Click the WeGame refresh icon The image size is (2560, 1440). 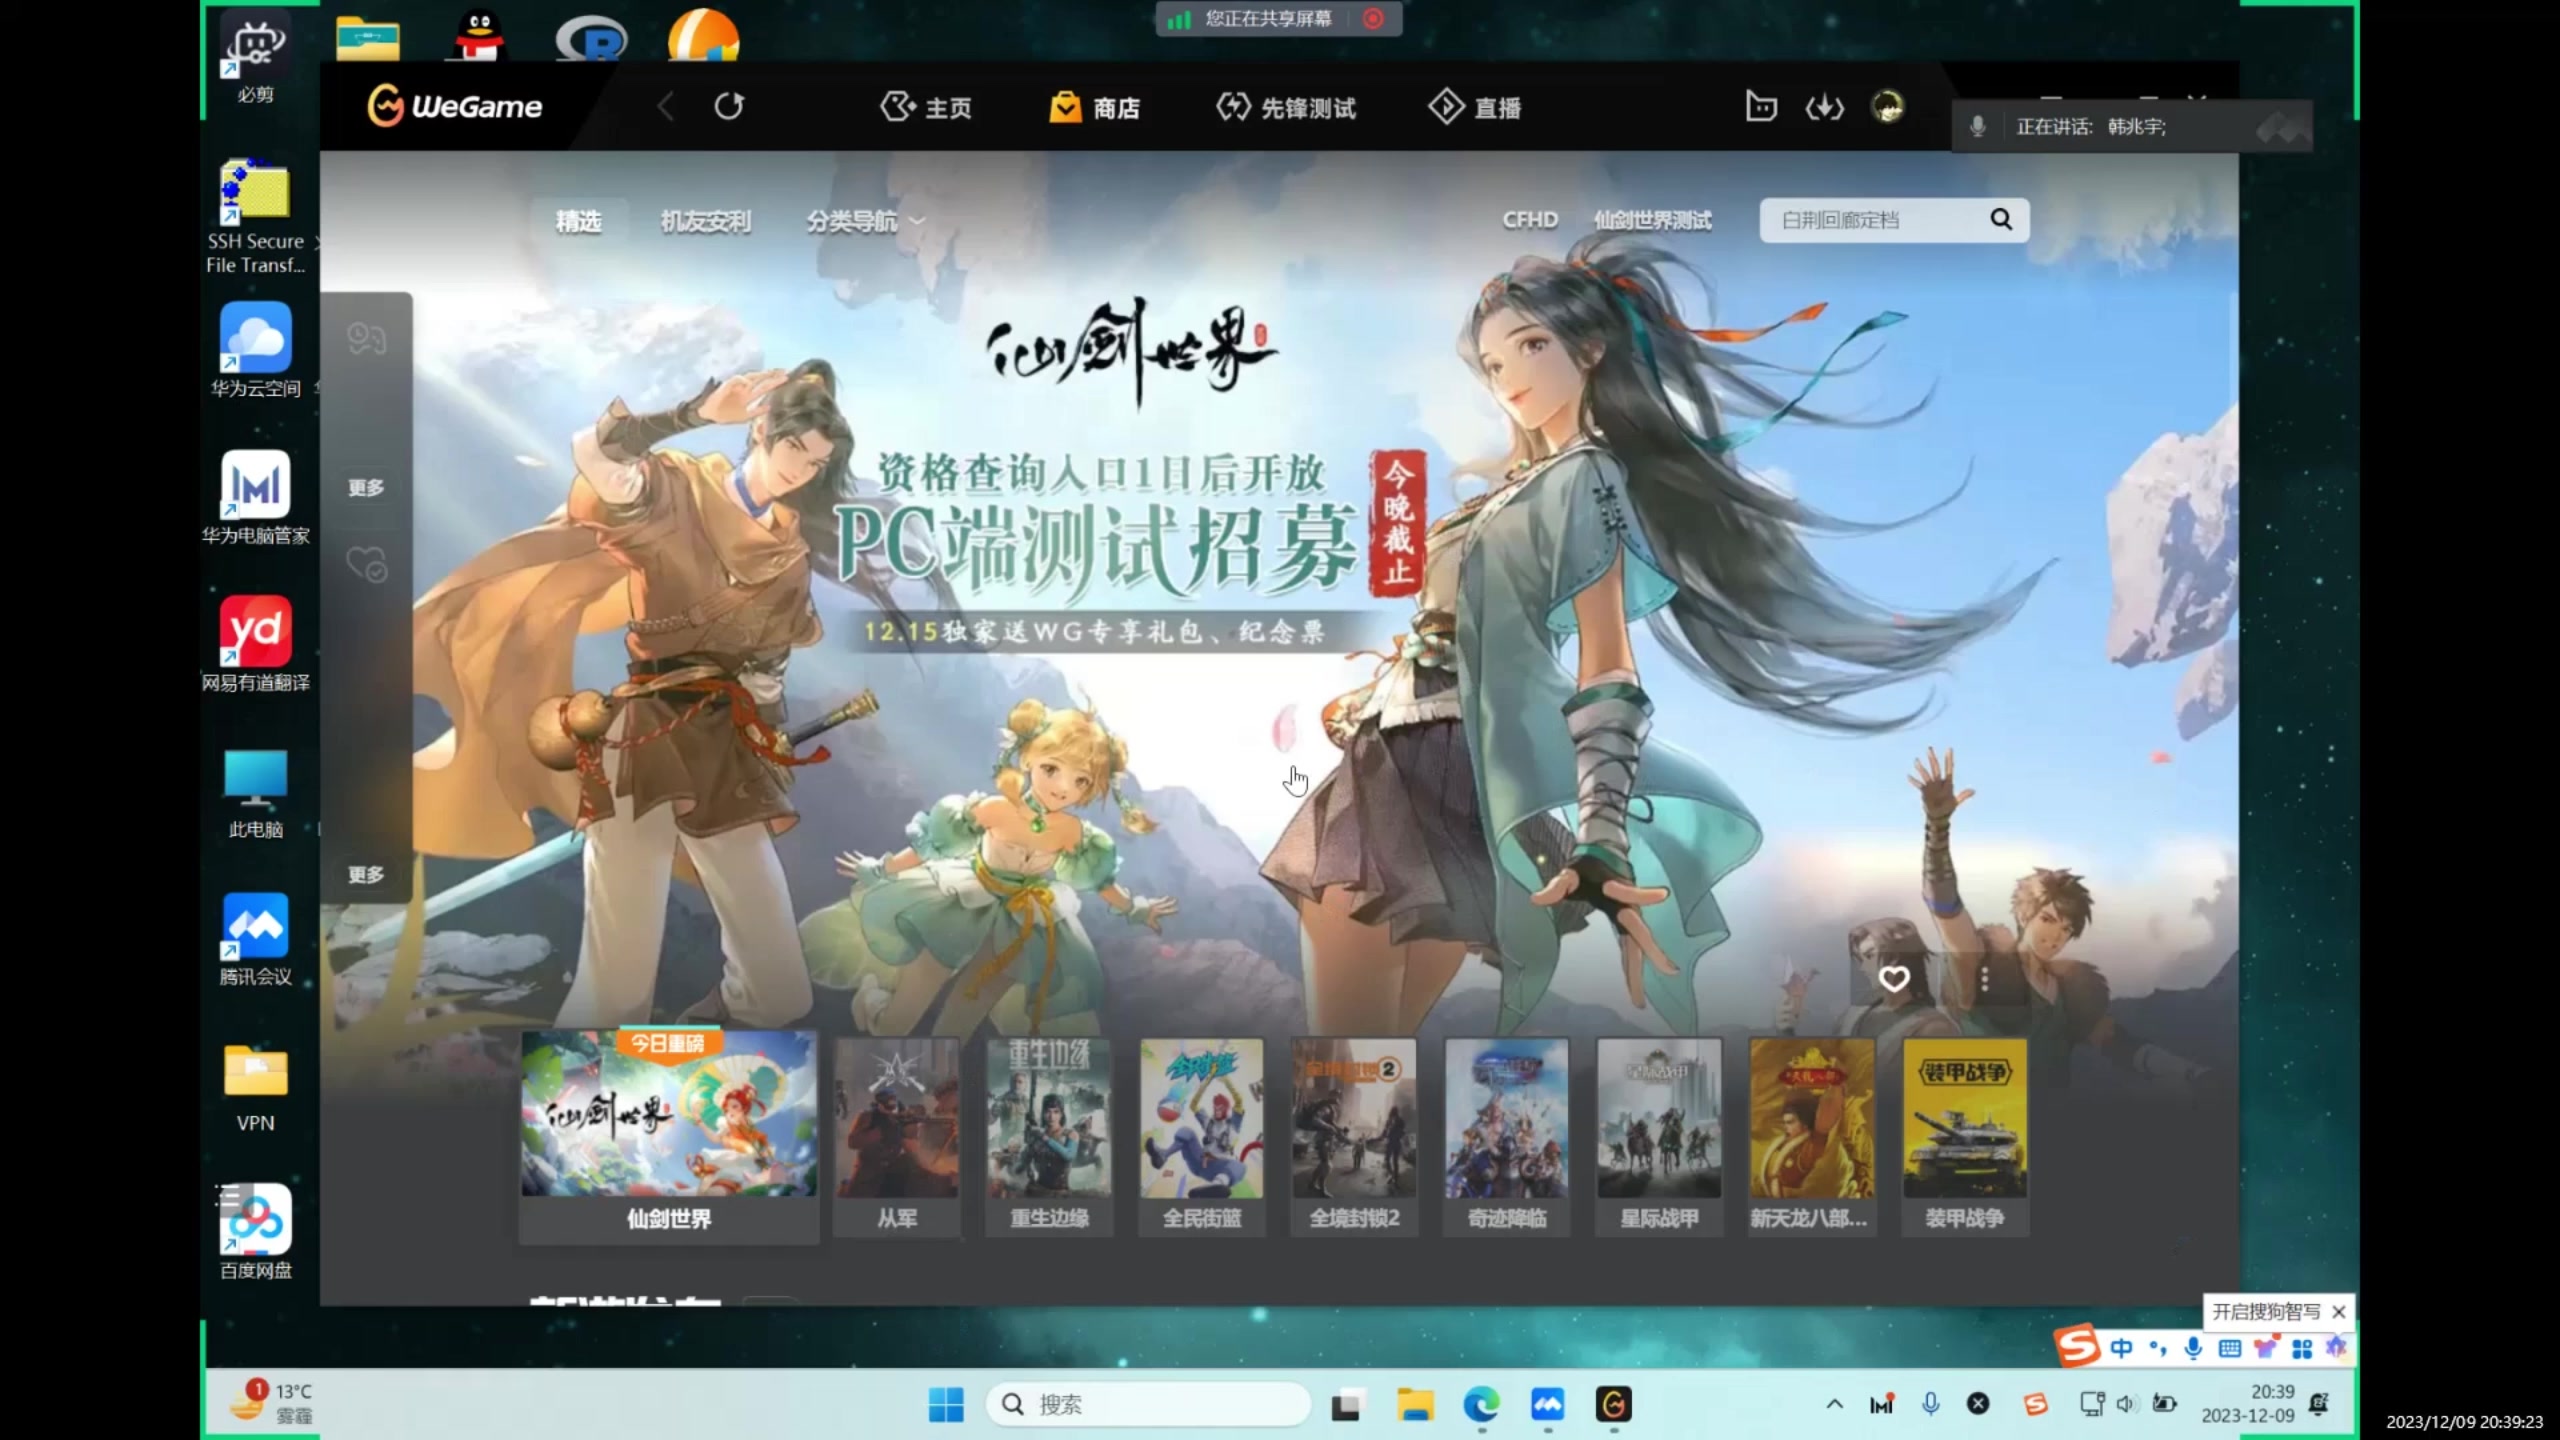point(729,106)
